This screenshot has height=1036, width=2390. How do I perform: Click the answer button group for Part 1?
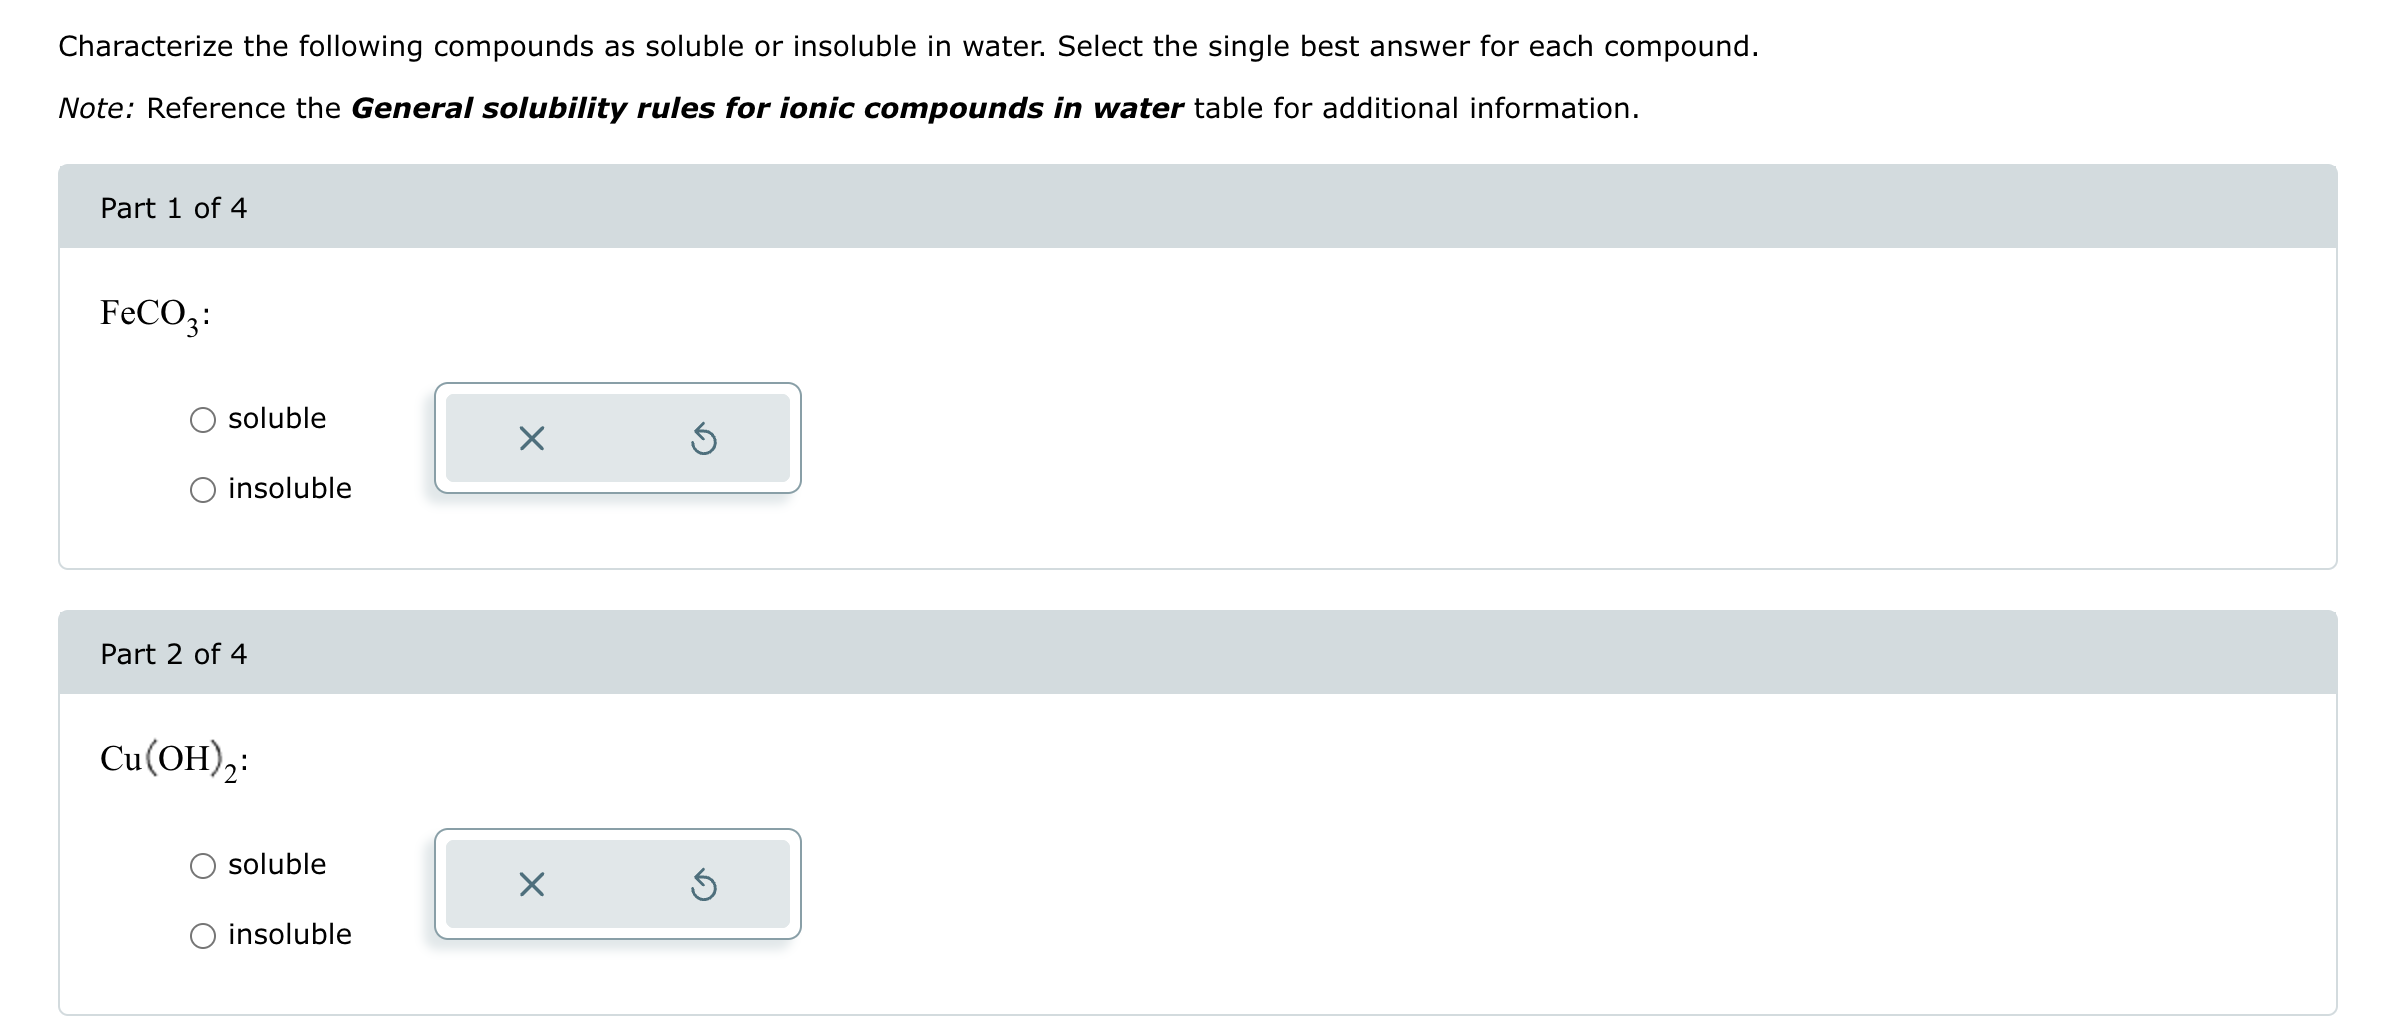617,438
